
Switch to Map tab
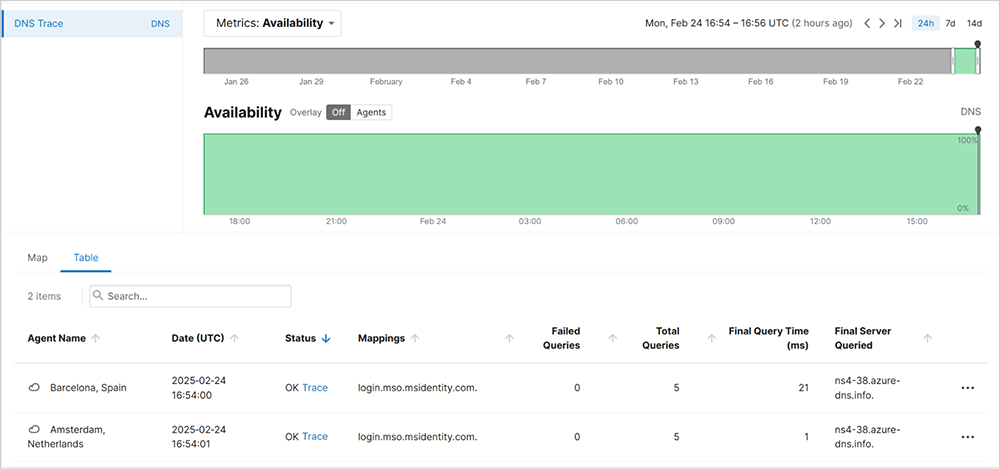[37, 258]
